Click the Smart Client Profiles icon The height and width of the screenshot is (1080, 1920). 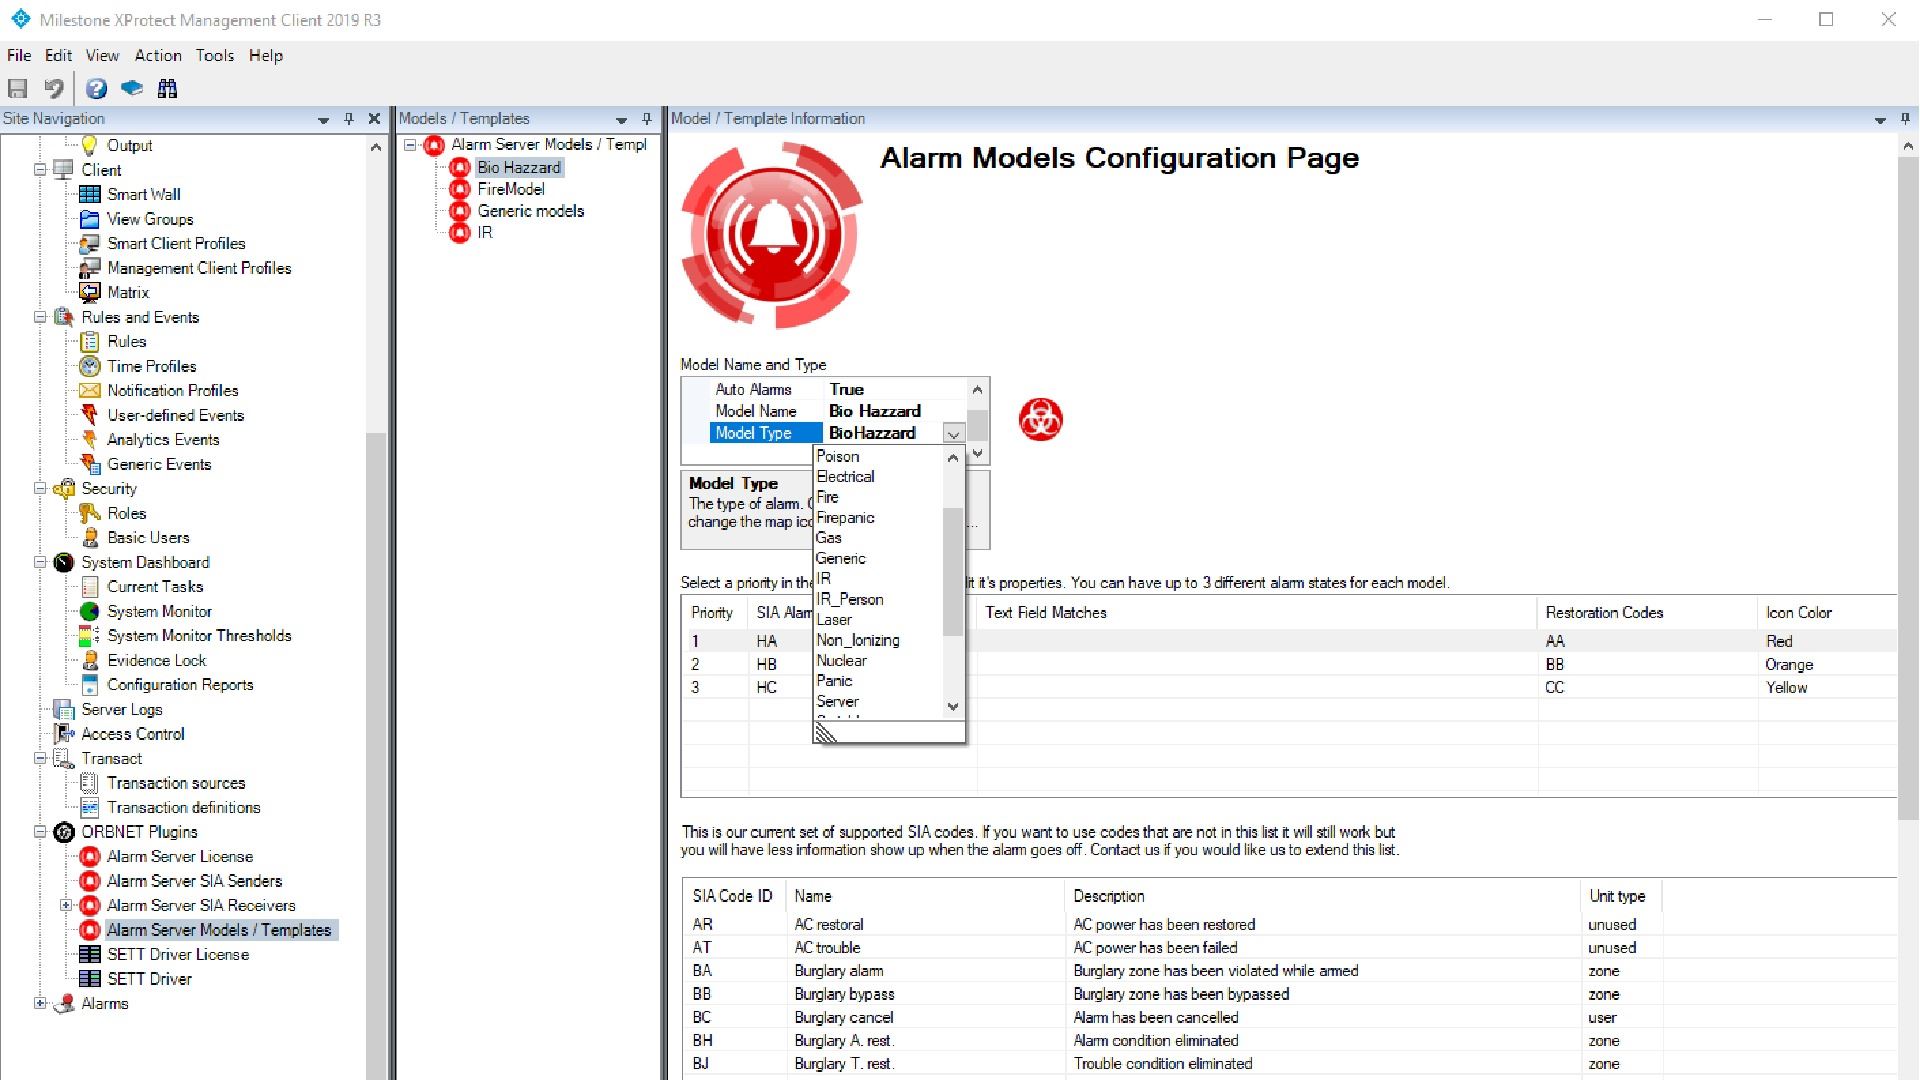(x=90, y=243)
